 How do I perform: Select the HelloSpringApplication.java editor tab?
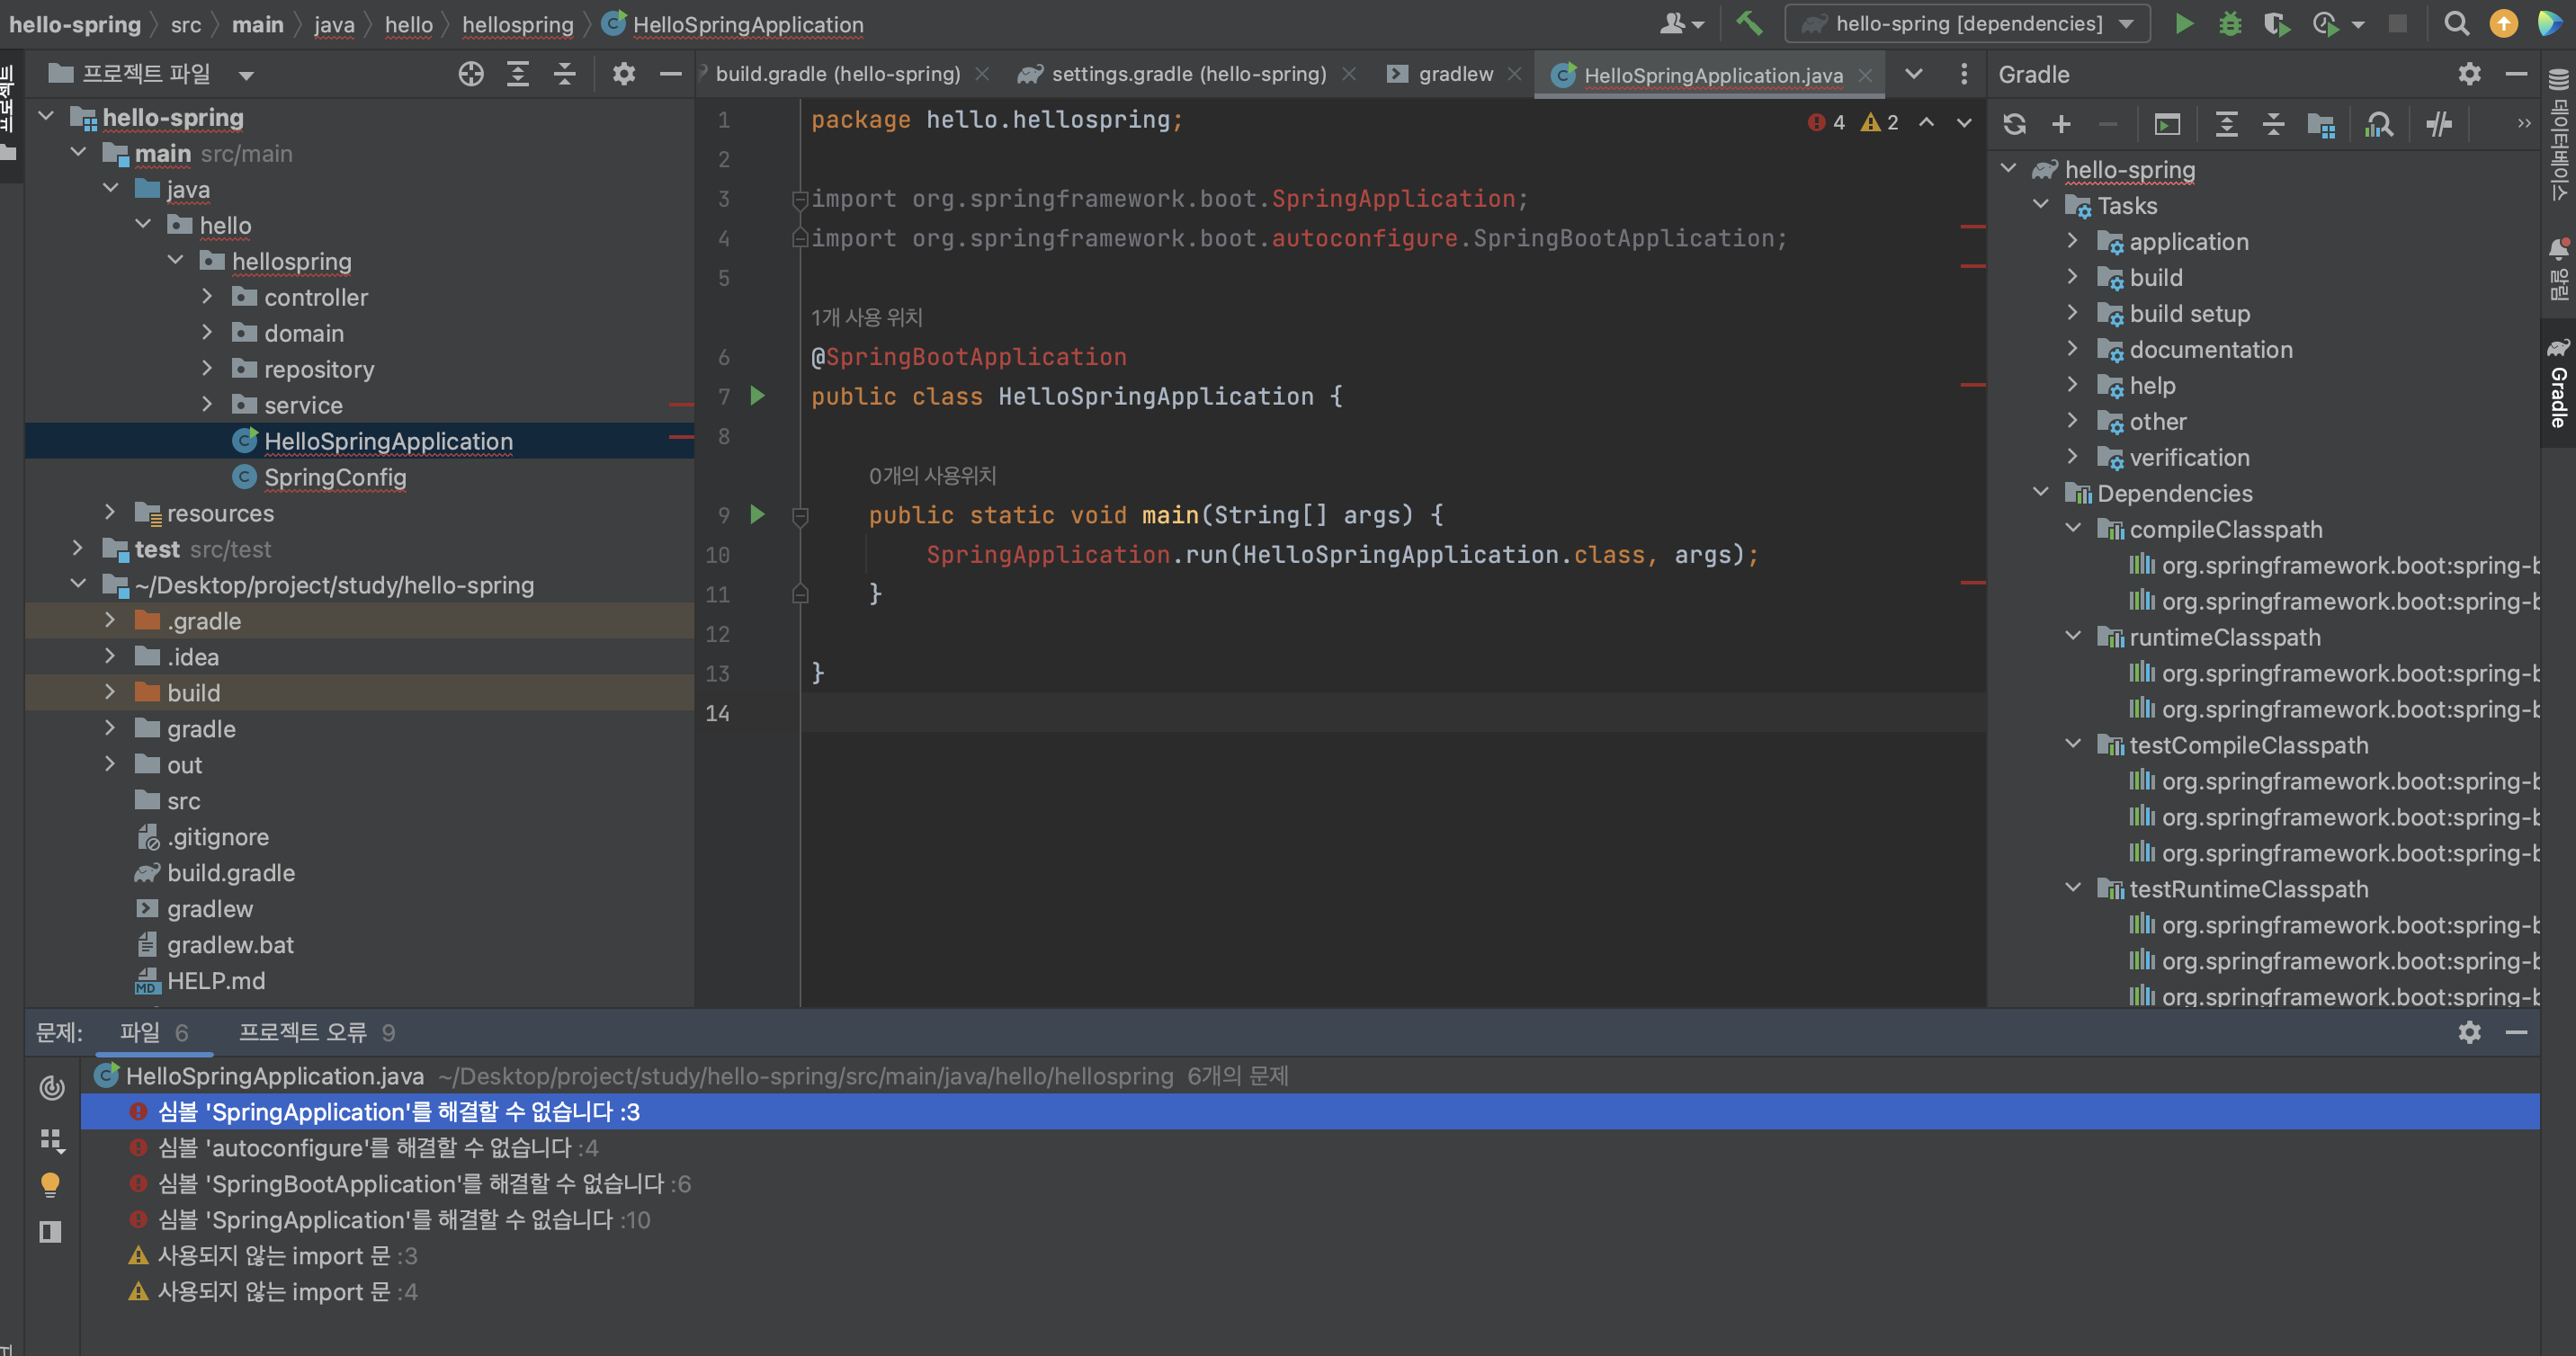point(1704,73)
